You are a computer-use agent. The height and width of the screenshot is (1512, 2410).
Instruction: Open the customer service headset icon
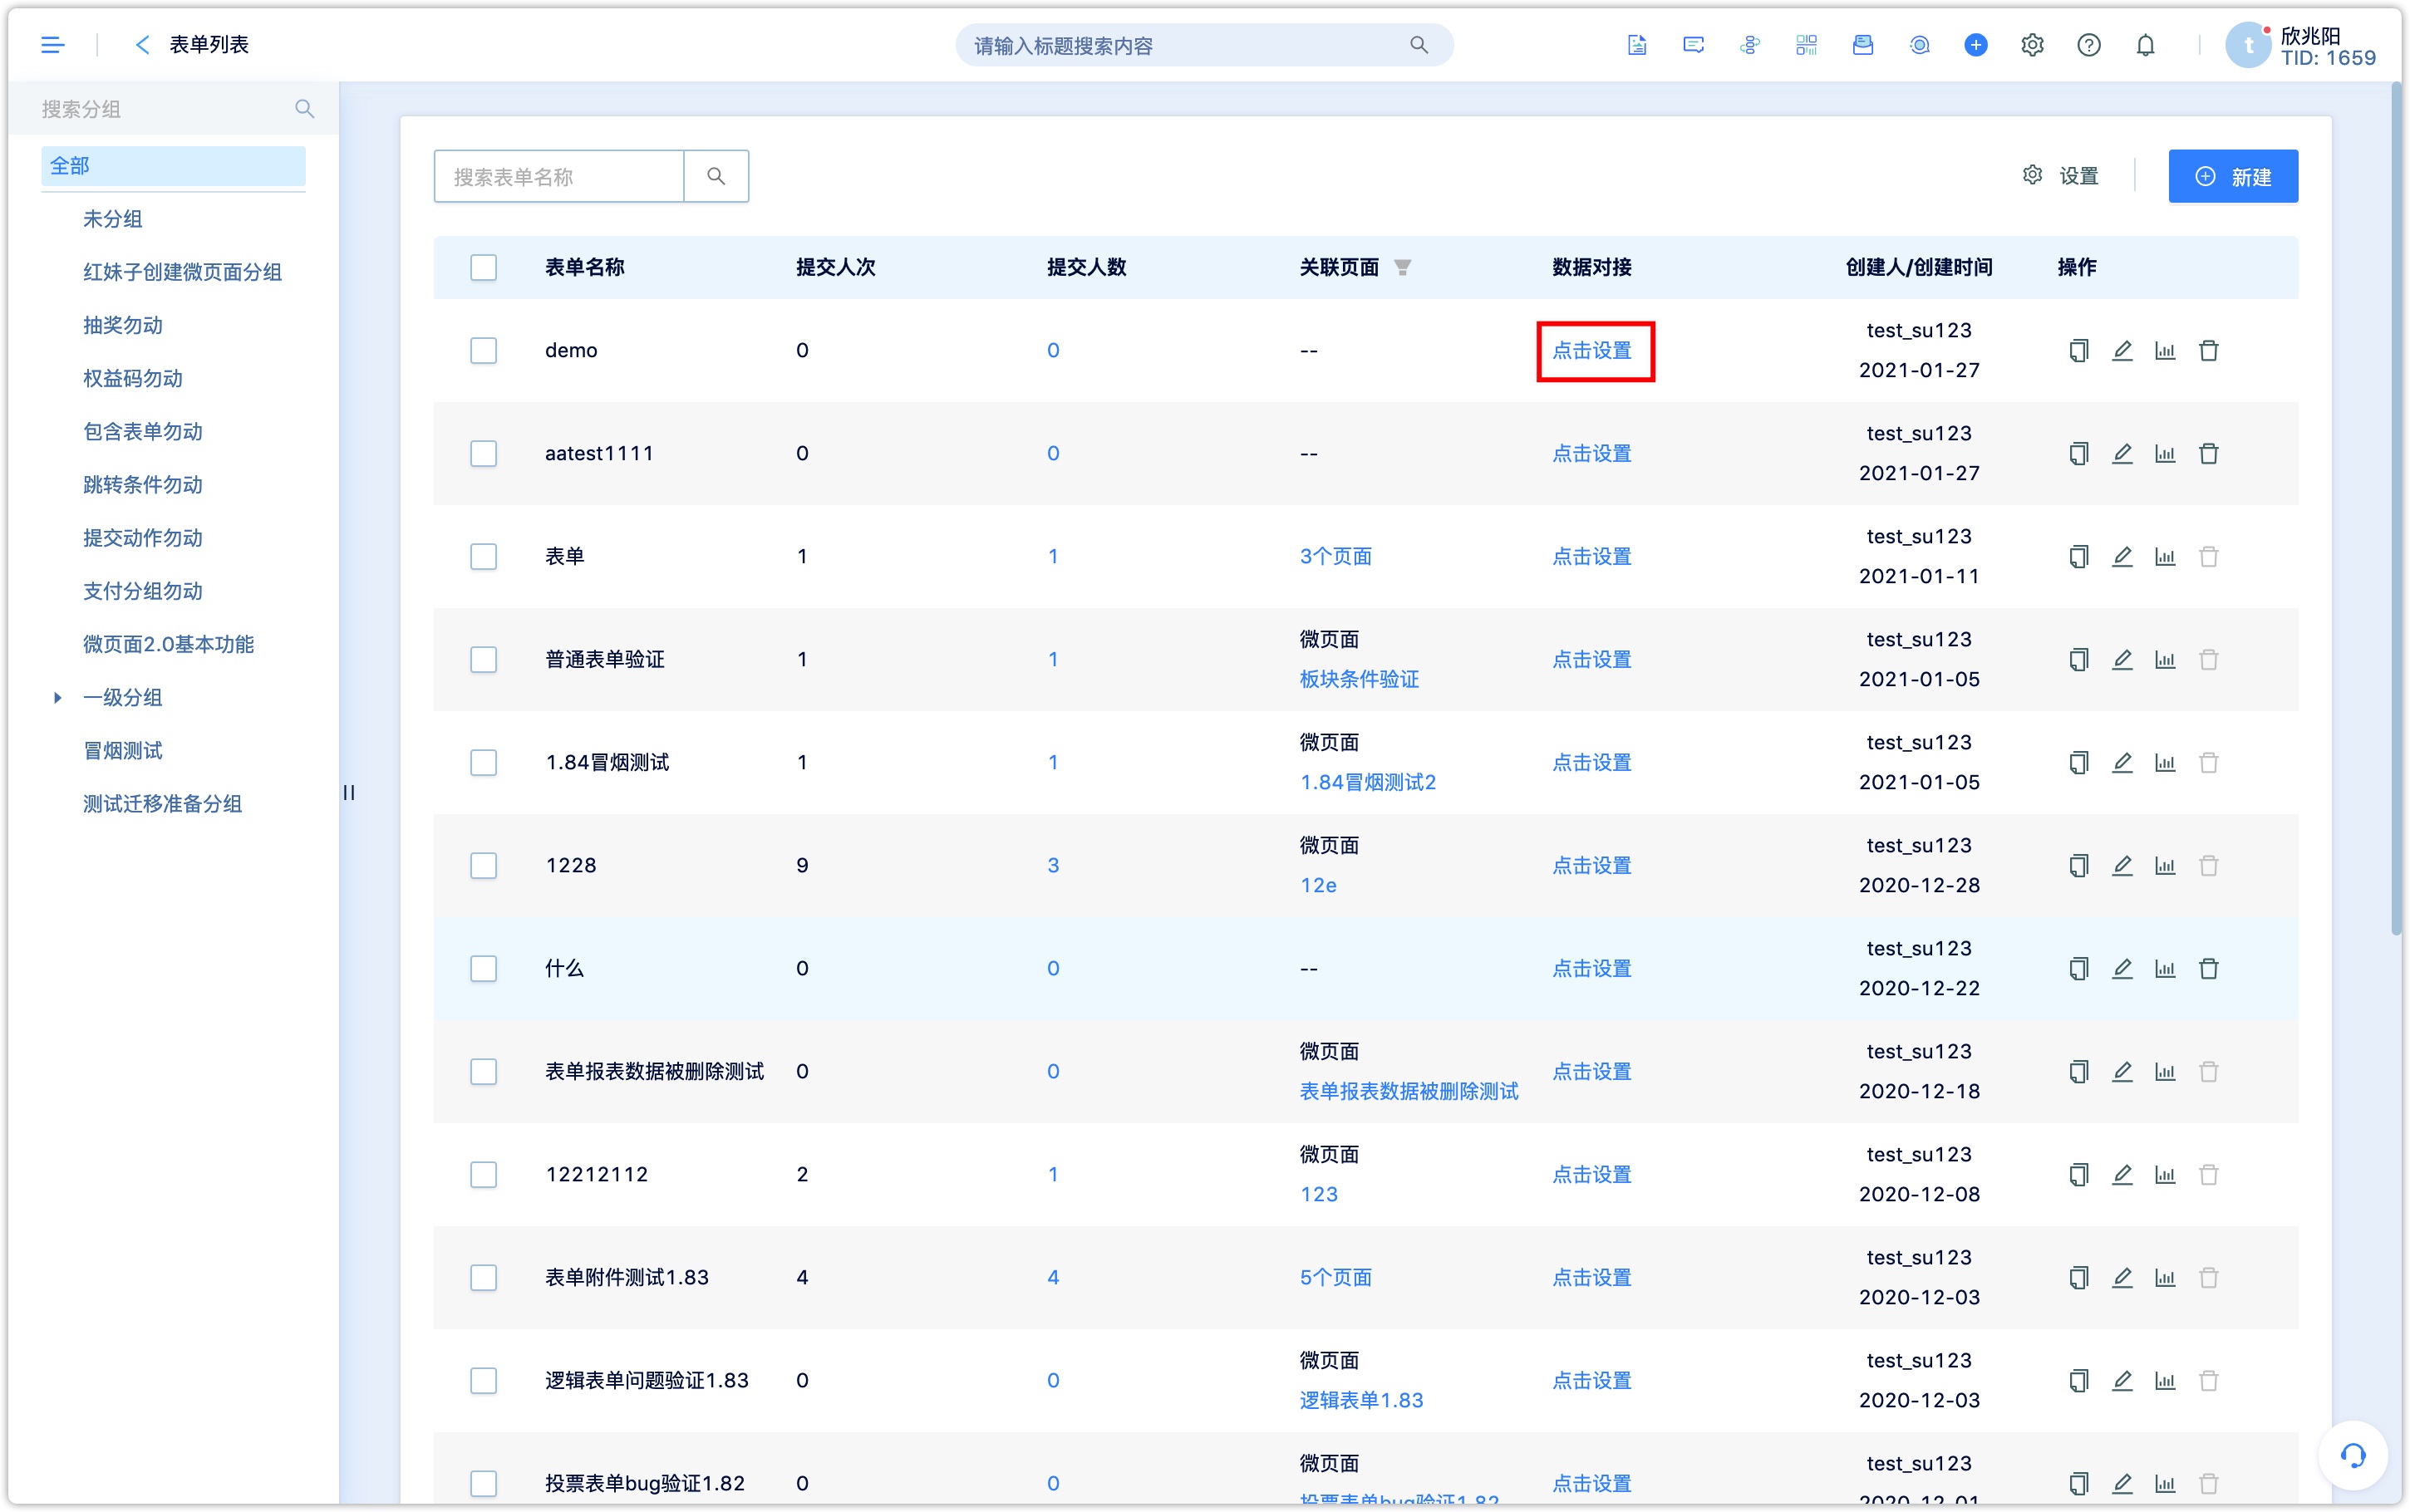tap(2352, 1455)
